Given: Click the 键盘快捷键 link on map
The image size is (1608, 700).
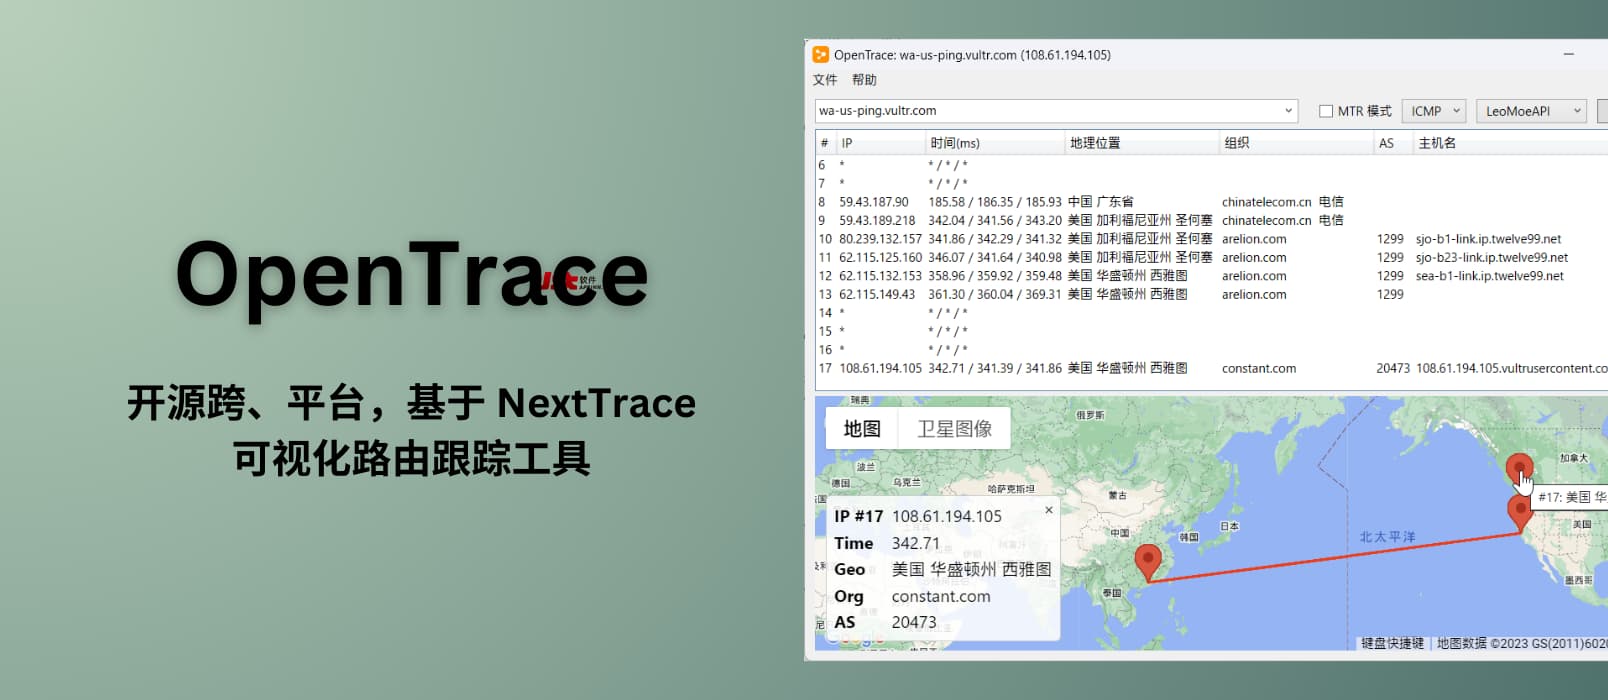Looking at the screenshot, I should [1392, 643].
